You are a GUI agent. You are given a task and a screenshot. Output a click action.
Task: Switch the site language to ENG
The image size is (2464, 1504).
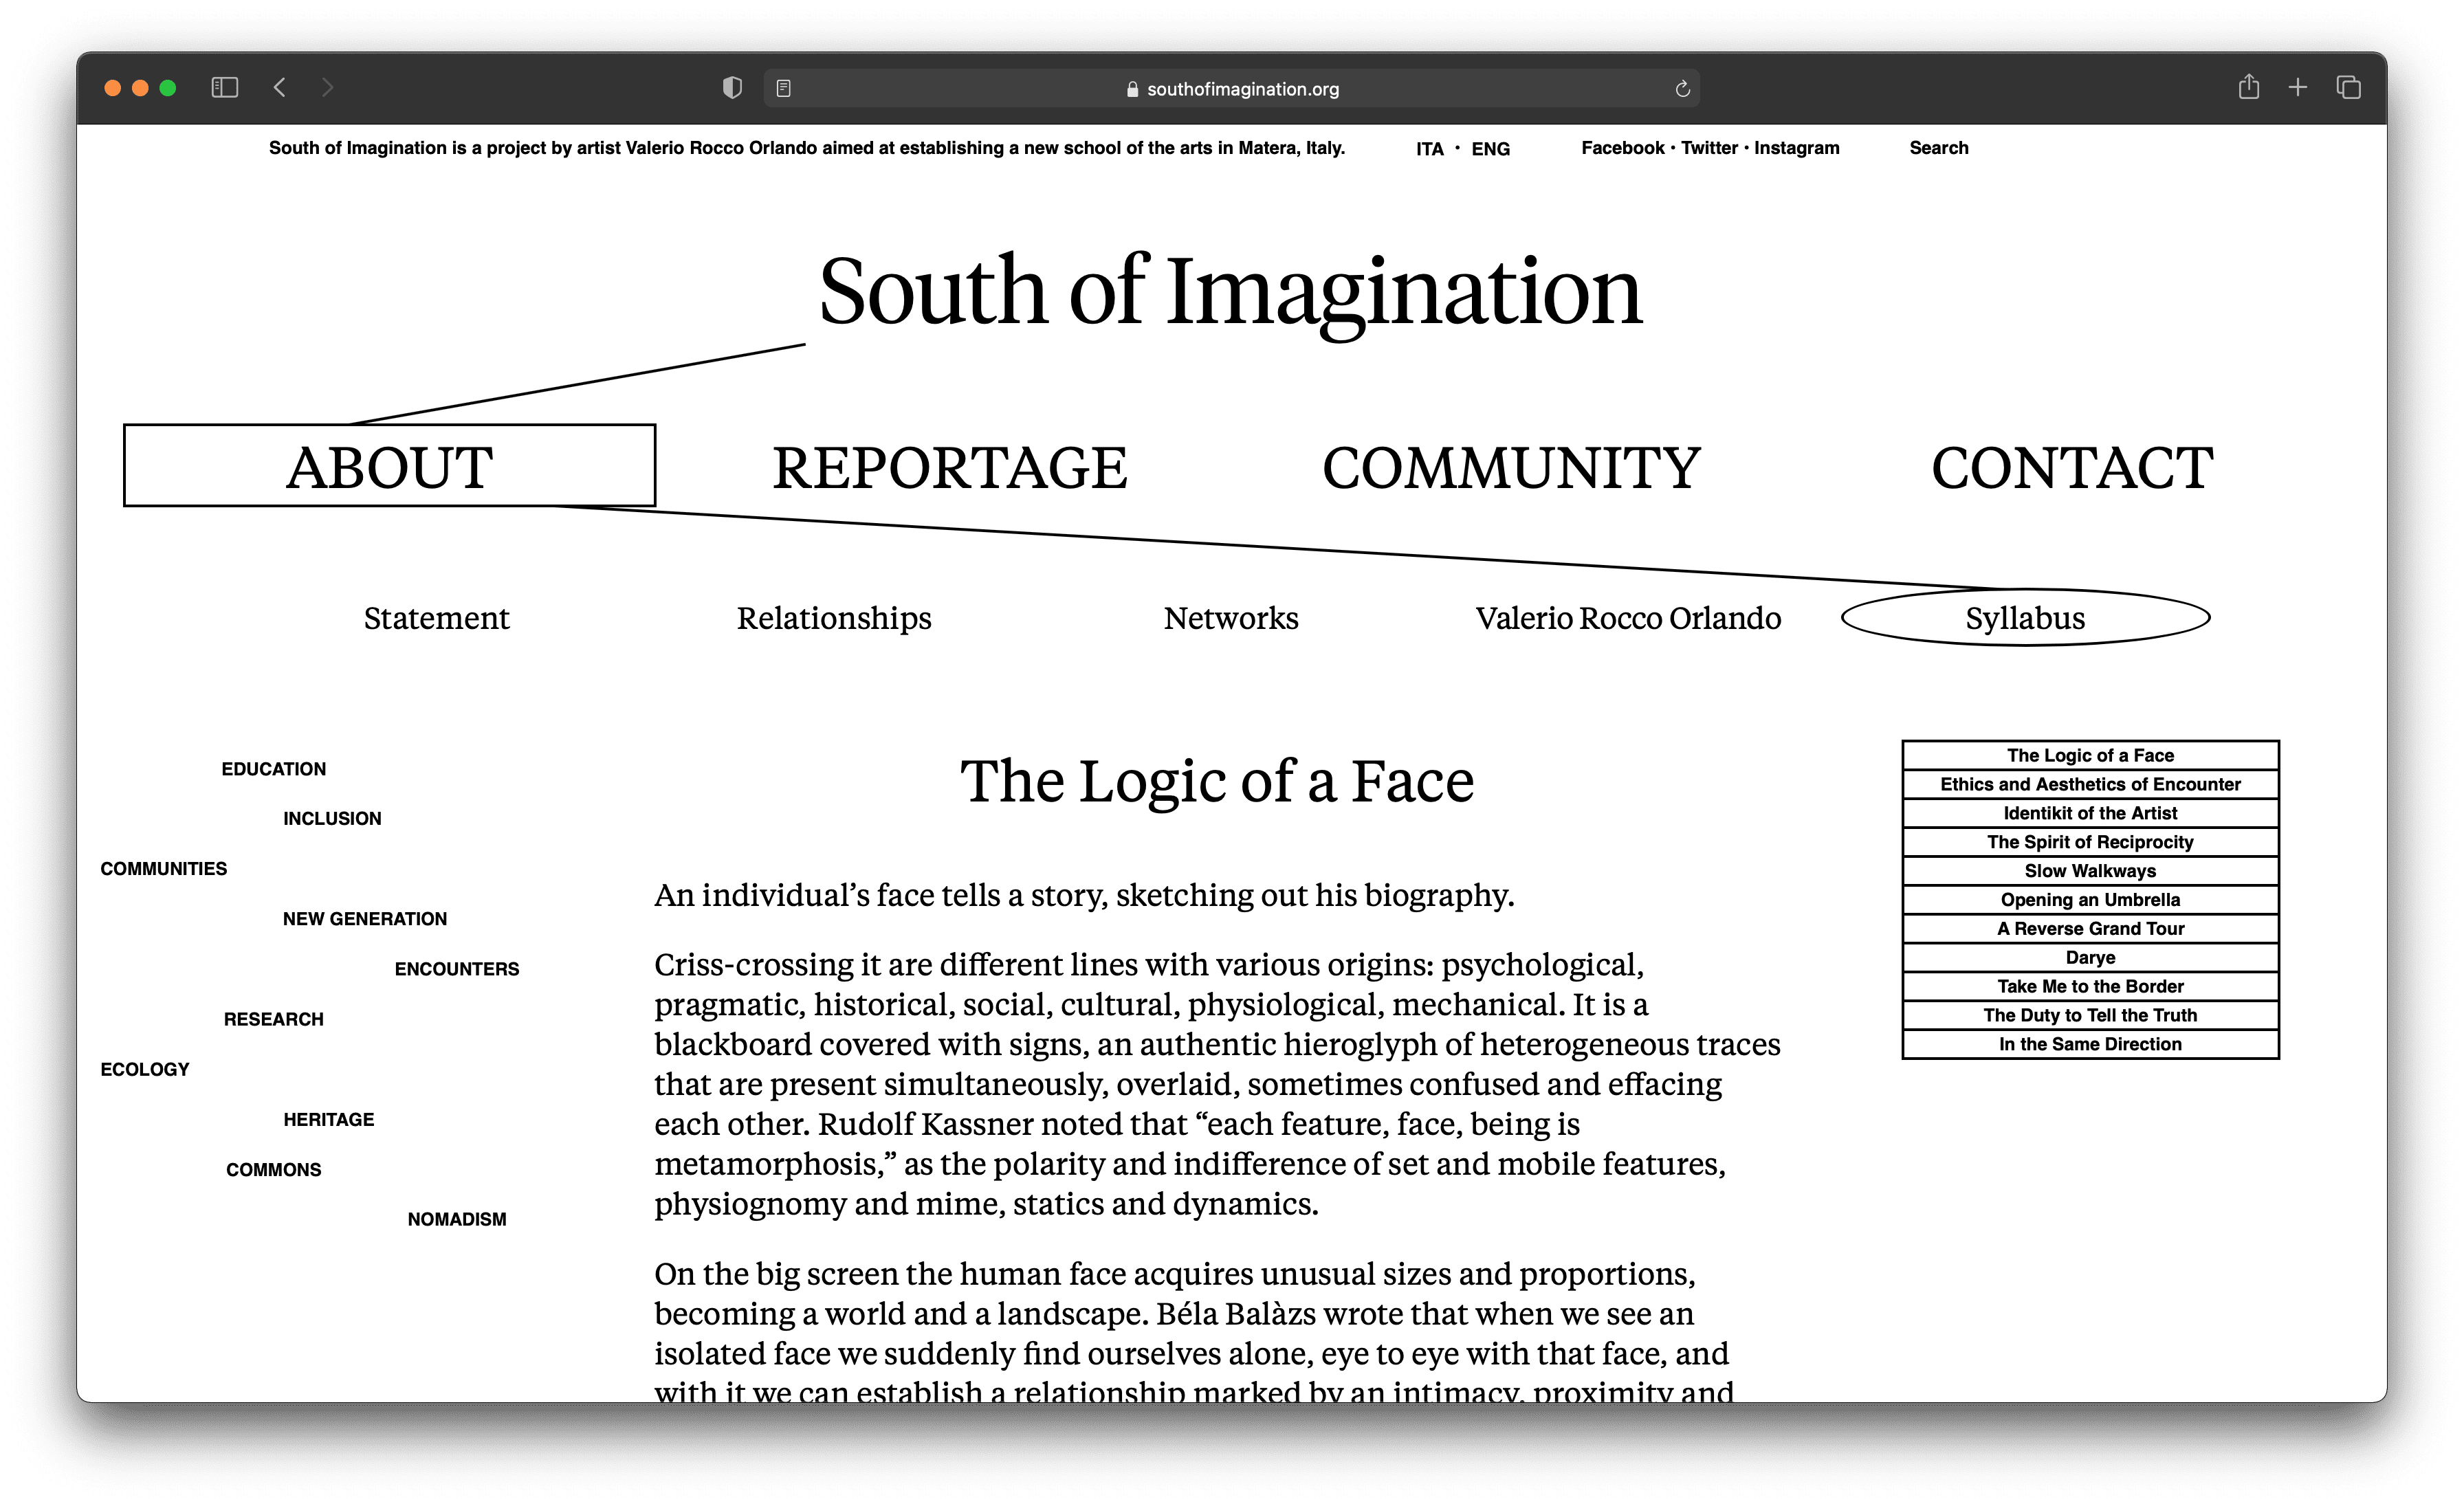coord(1490,149)
